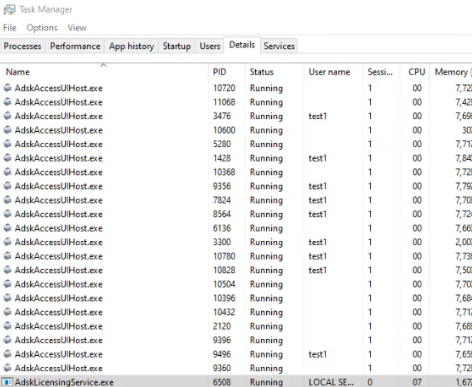Click icon of AdskAccessUIHost.exe with PID 2120

pos(8,326)
